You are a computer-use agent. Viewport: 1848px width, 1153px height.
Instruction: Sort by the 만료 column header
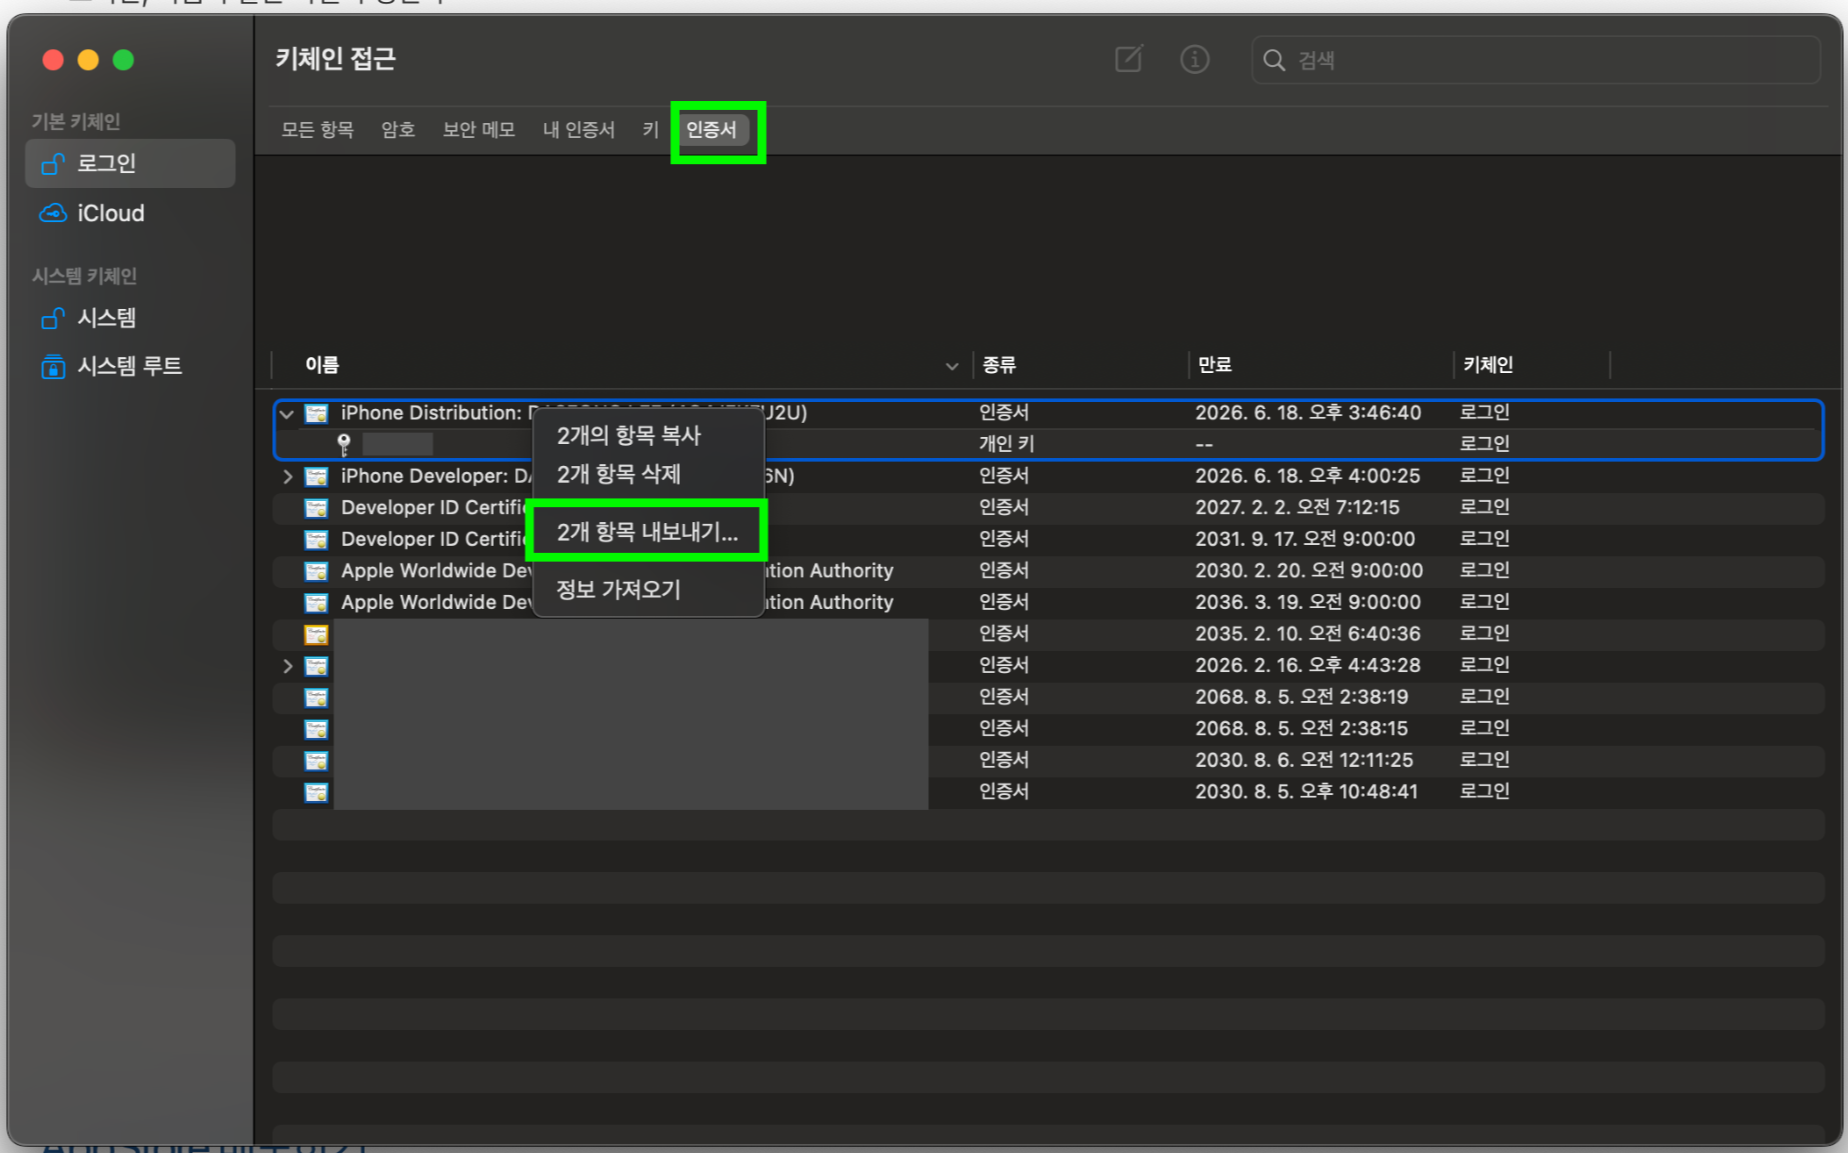coord(1215,365)
